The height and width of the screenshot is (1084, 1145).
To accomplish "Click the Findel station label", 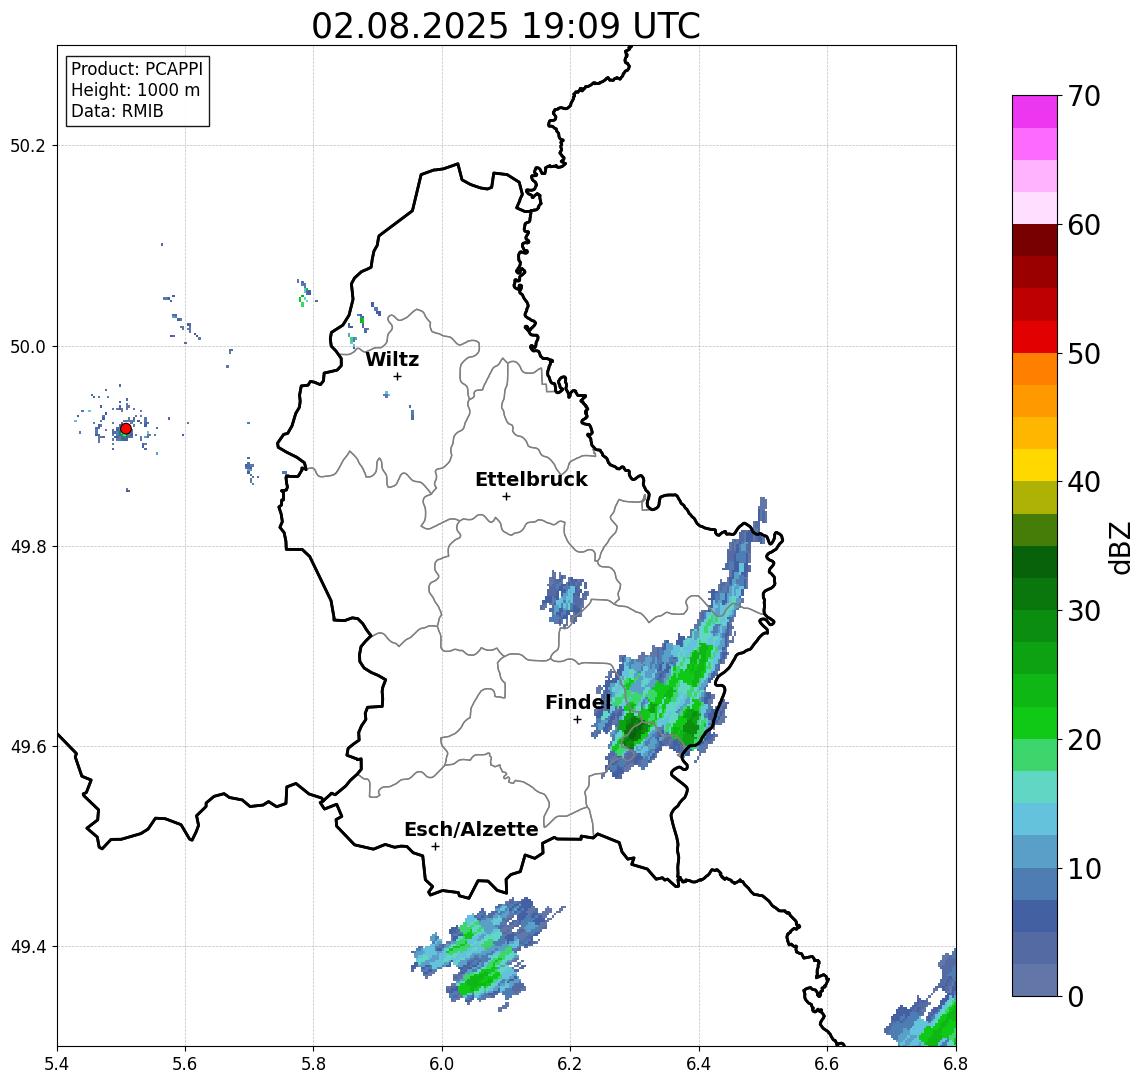I will 578,702.
